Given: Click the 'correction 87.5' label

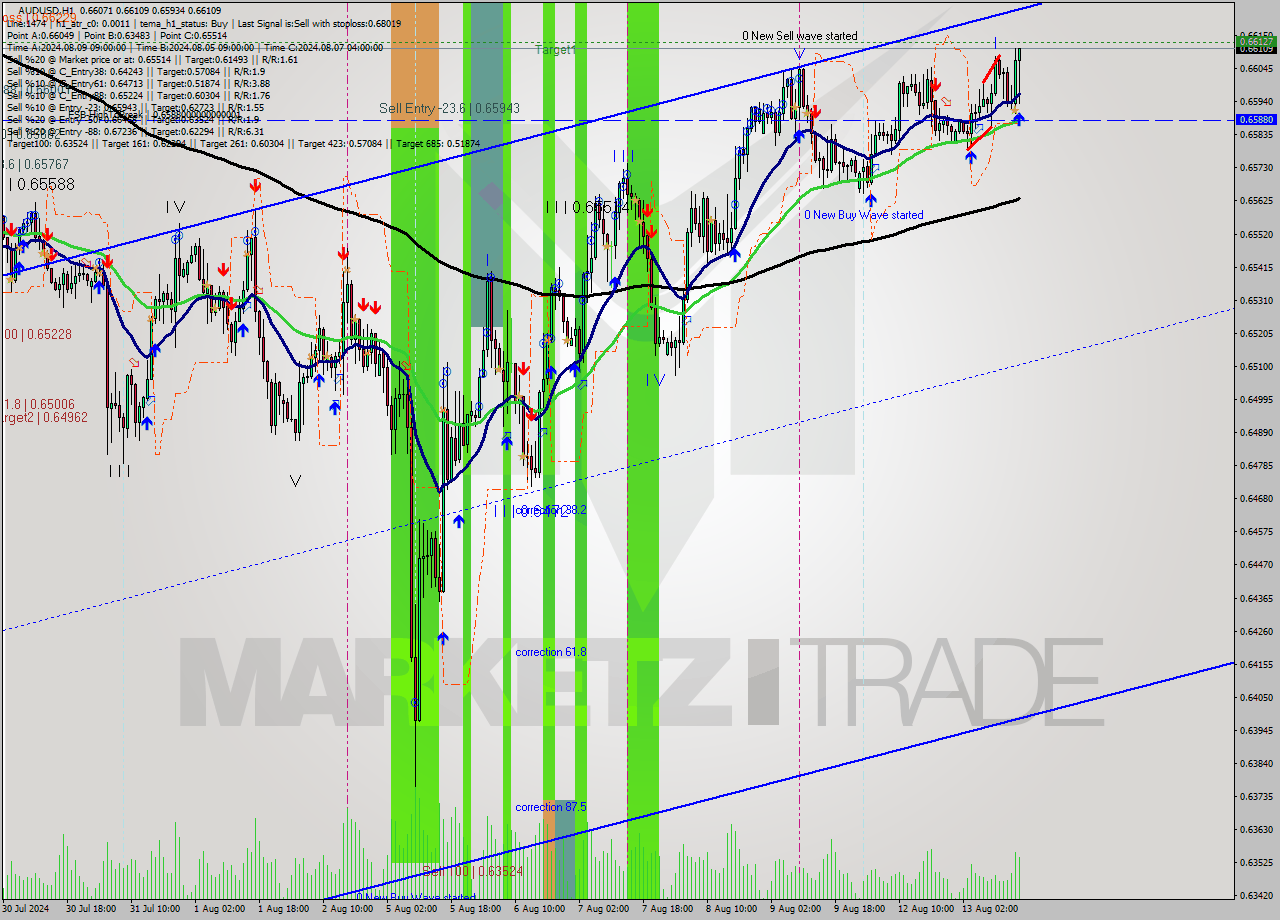Looking at the screenshot, I should pos(551,807).
